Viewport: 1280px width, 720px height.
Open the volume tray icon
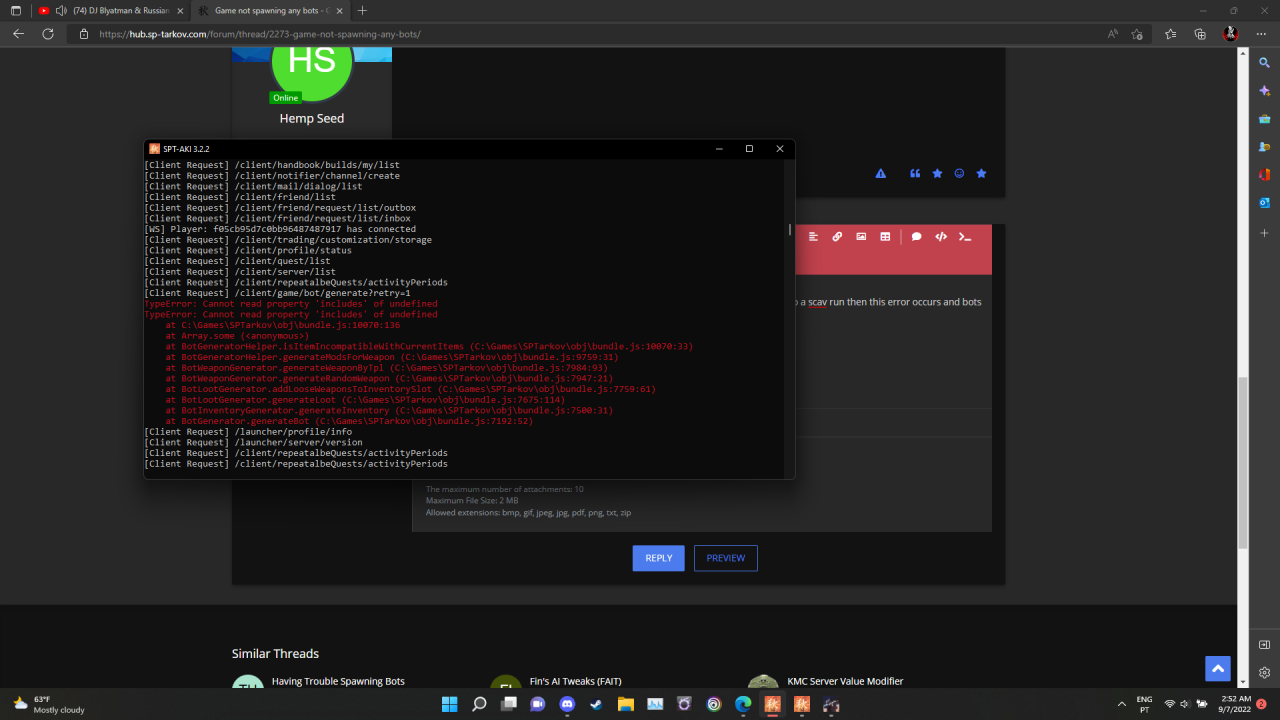click(1186, 704)
